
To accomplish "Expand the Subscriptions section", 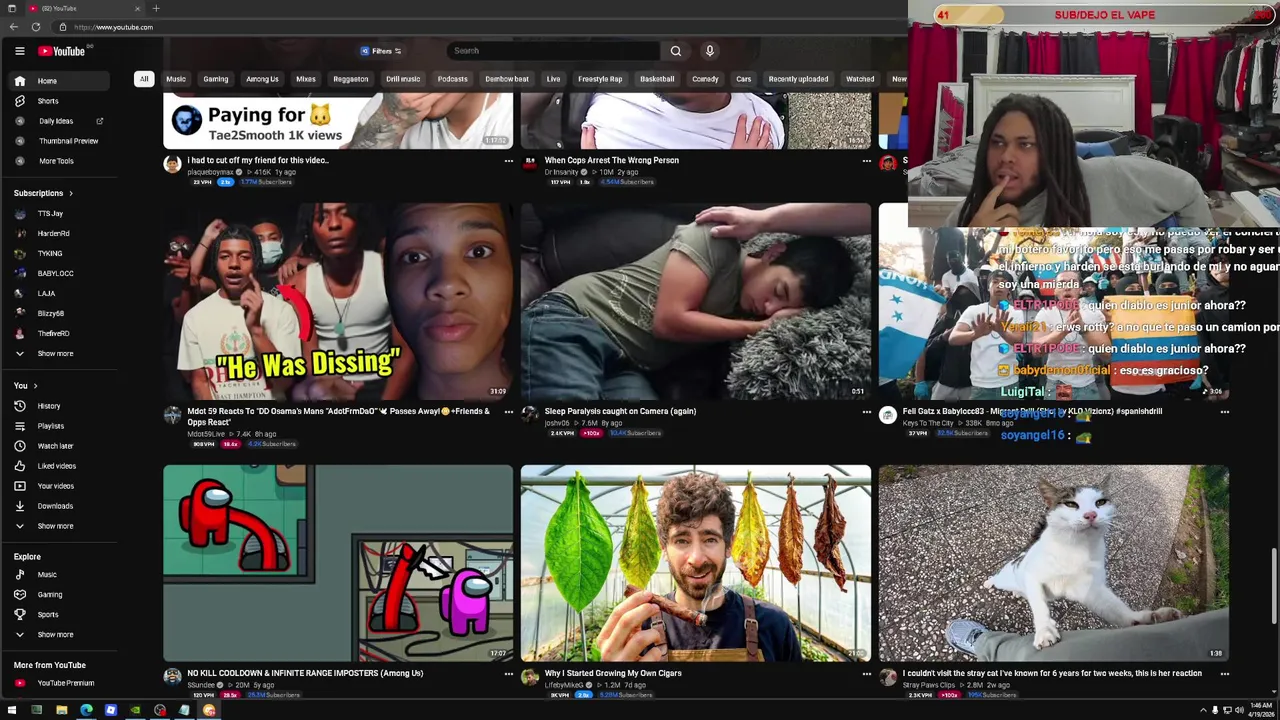I will (x=43, y=193).
